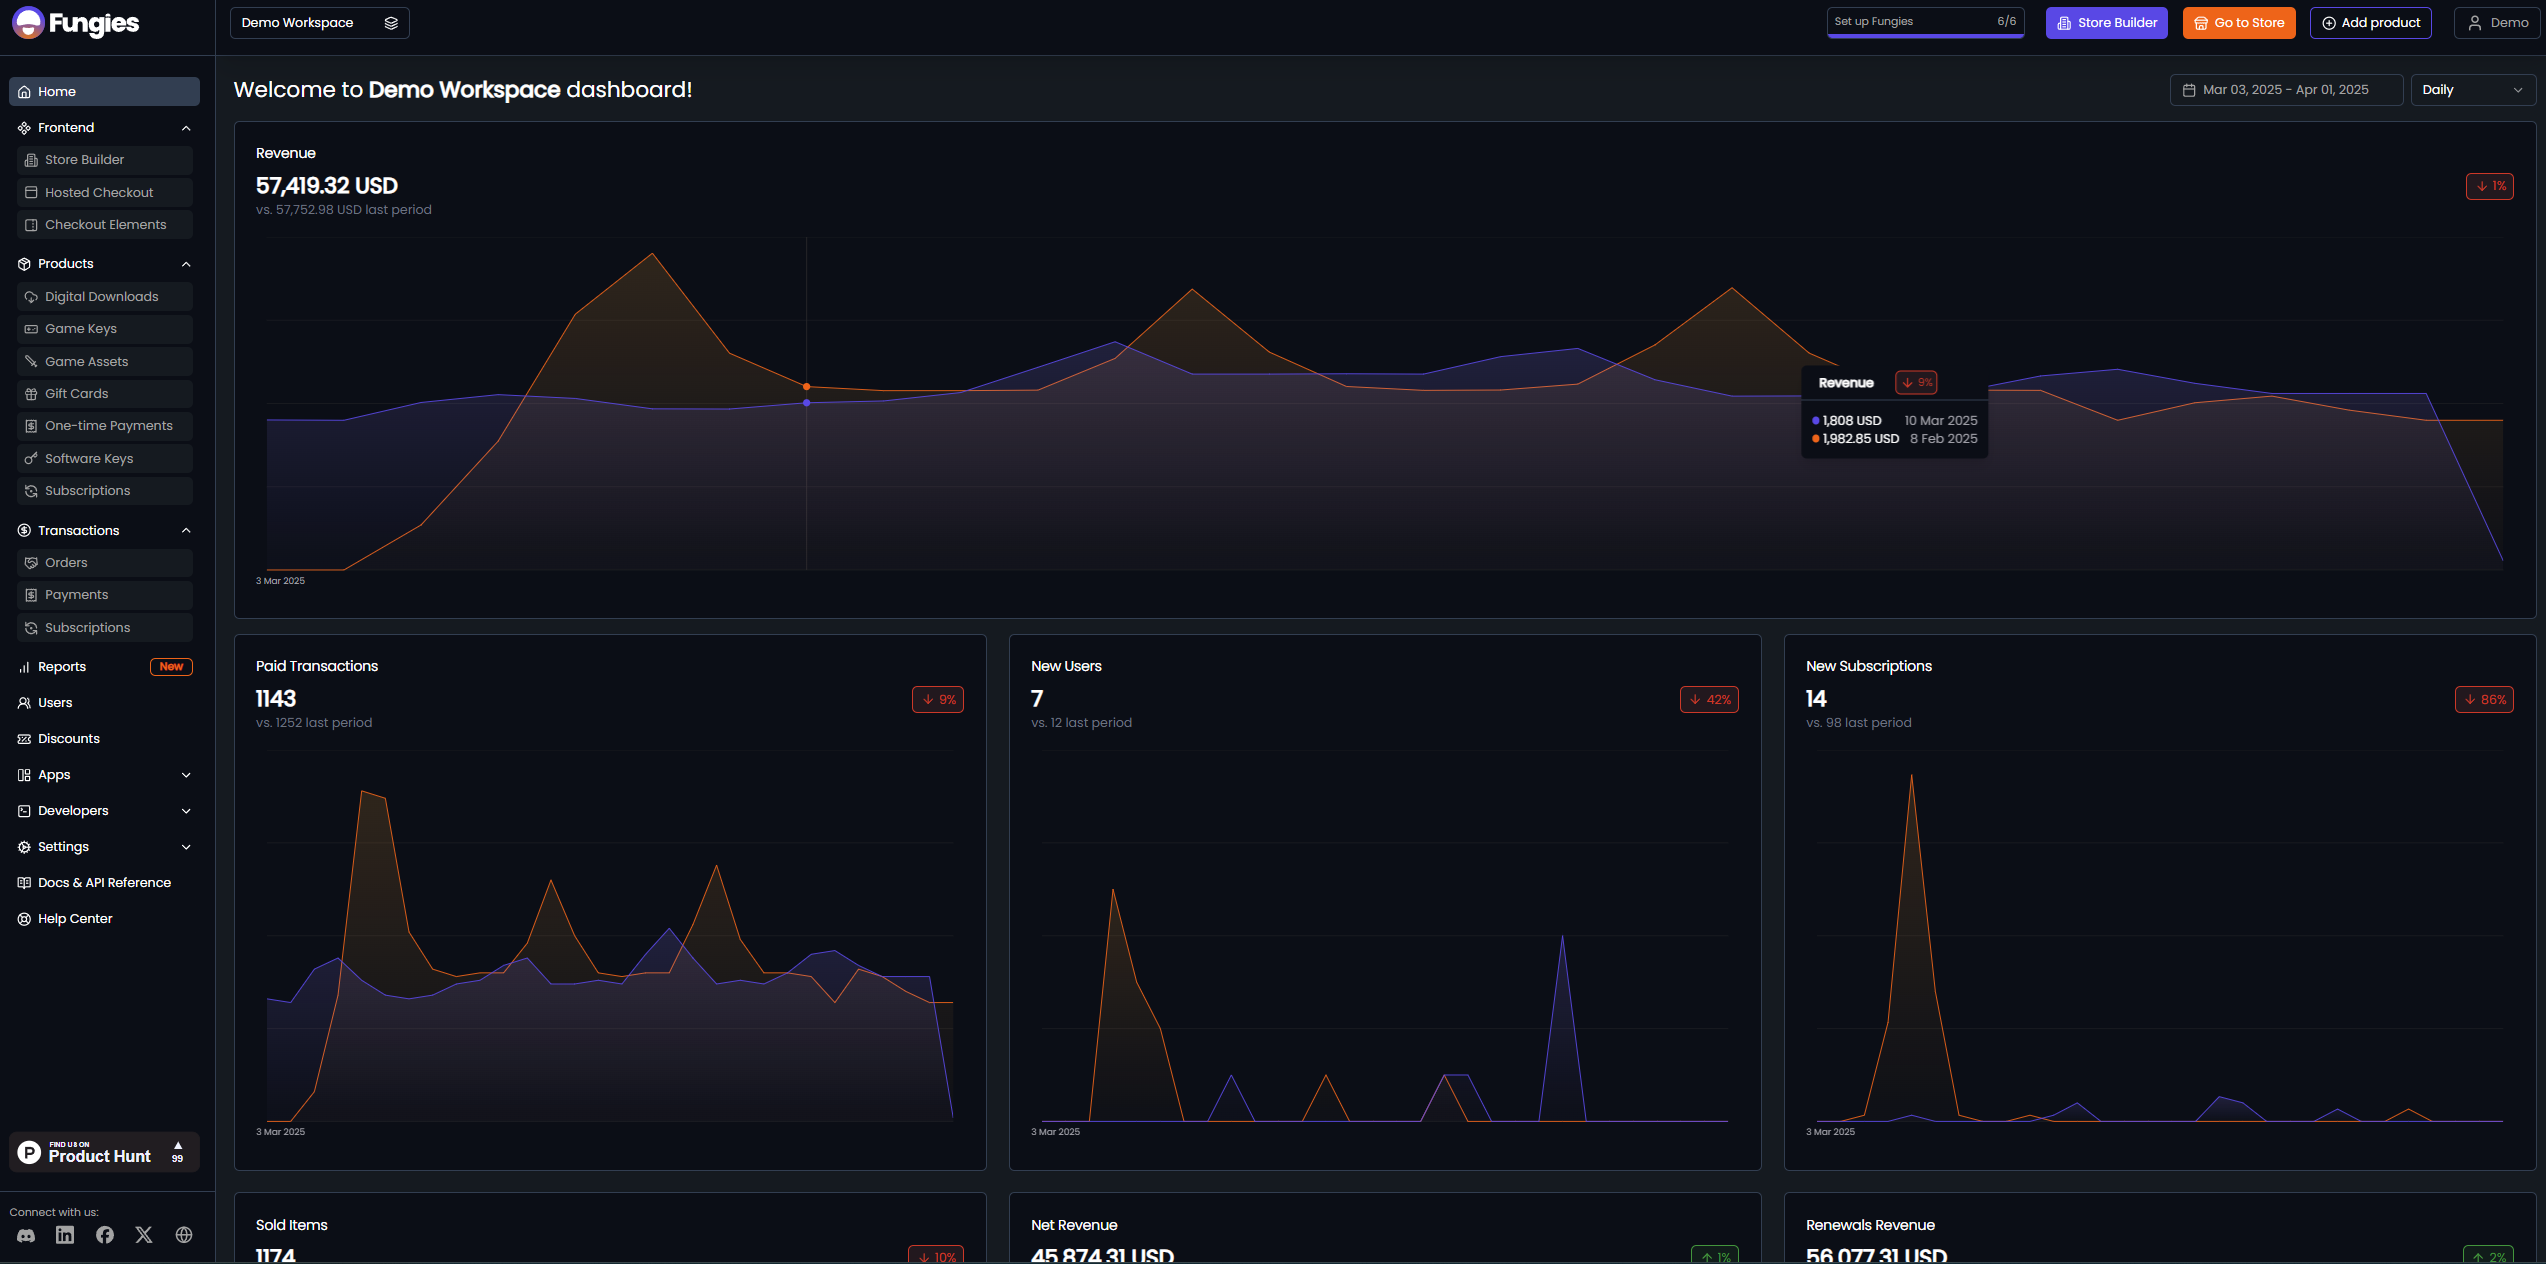
Task: Open Software Keys in sidebar
Action: (105, 459)
